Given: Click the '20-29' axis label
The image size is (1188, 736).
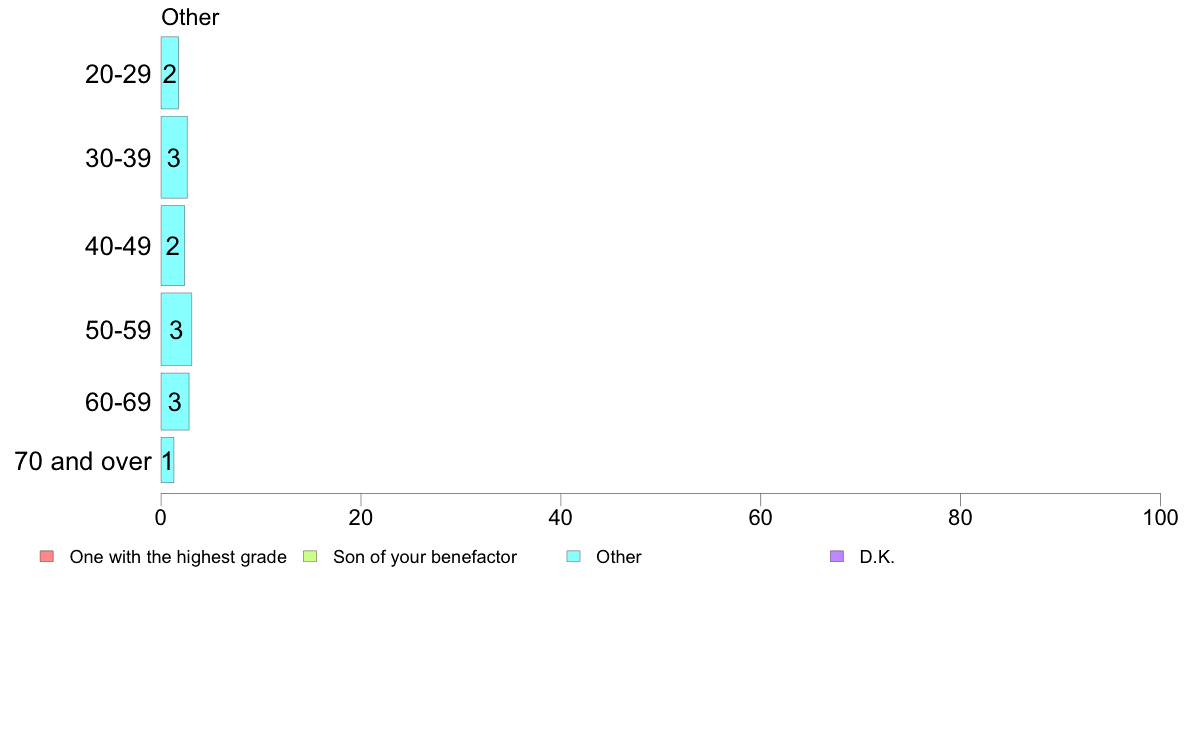Looking at the screenshot, I should (x=118, y=74).
